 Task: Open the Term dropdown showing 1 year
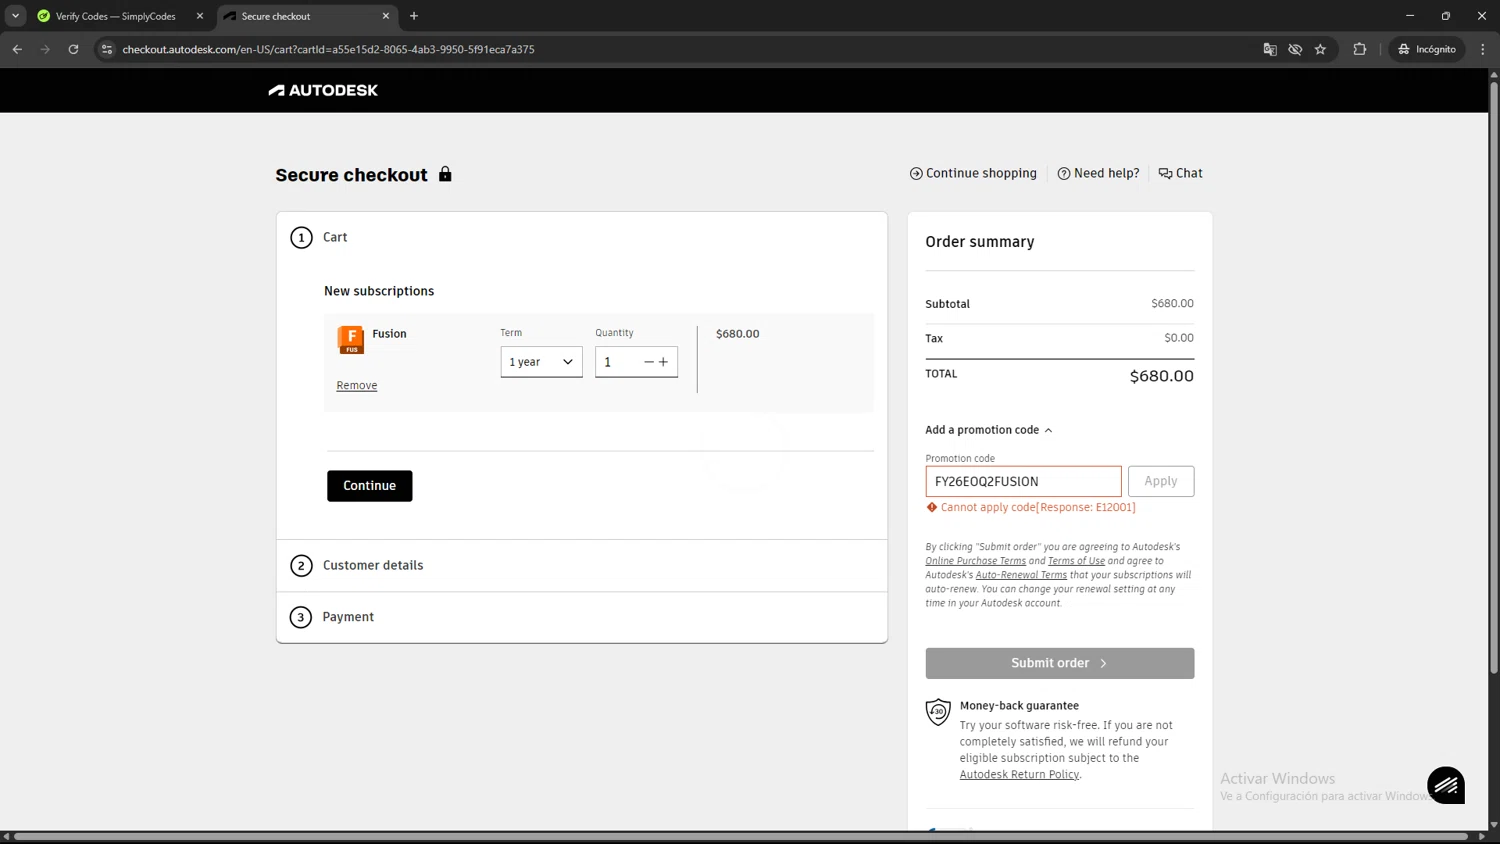coord(541,362)
